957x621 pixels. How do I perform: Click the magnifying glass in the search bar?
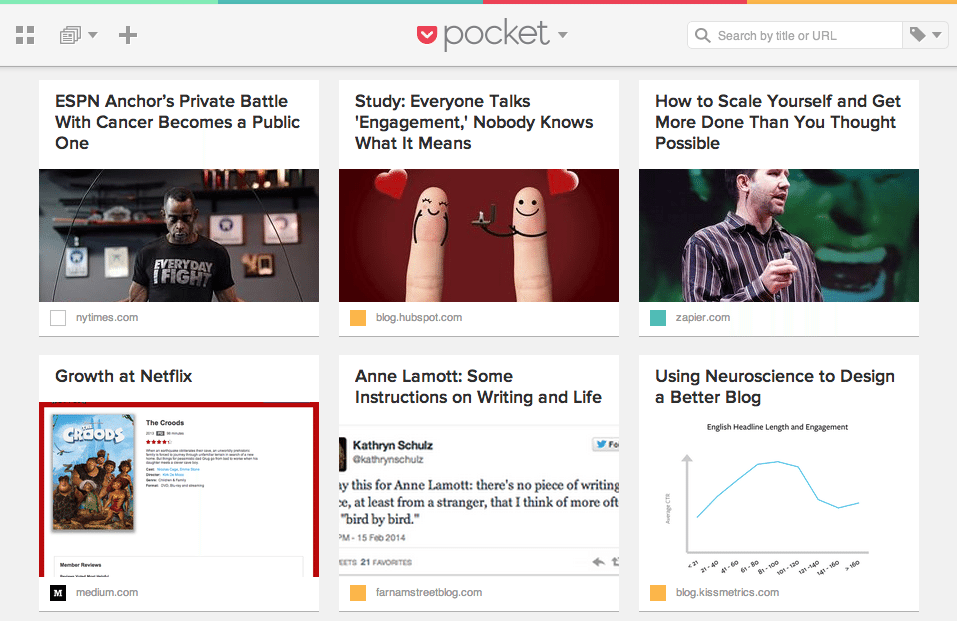coord(704,34)
